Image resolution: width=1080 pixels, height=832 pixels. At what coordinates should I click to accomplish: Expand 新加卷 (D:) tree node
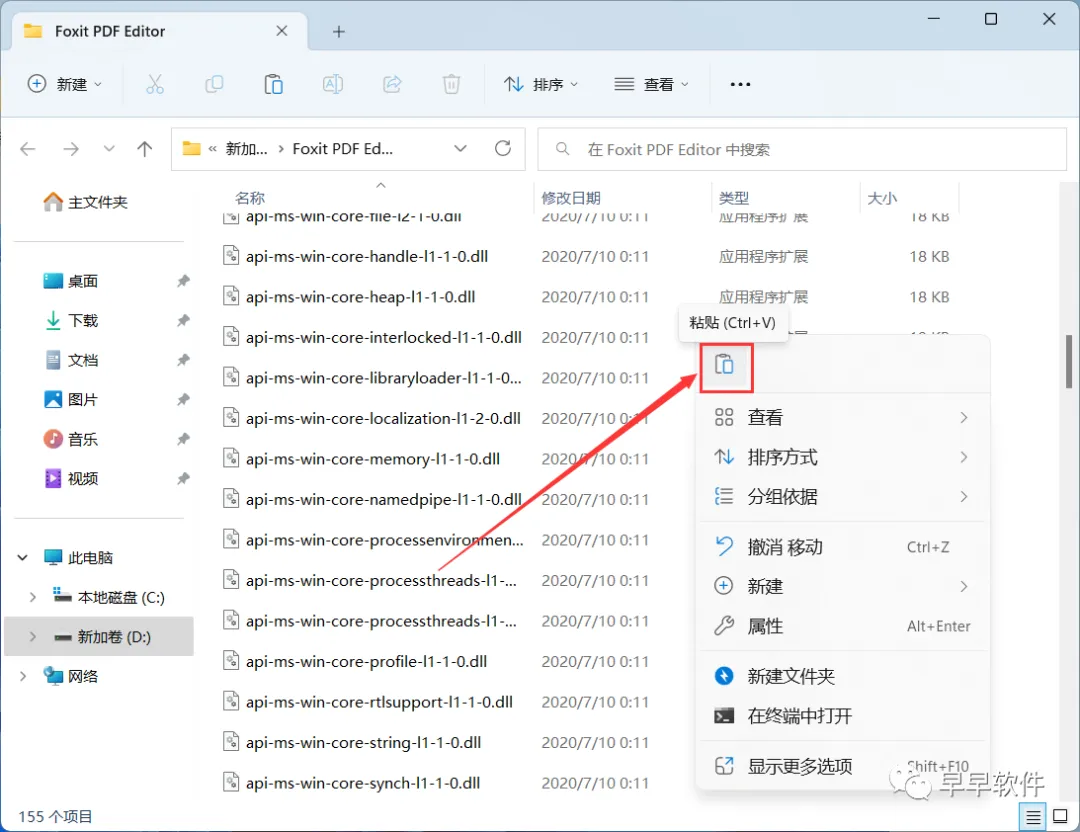point(32,637)
